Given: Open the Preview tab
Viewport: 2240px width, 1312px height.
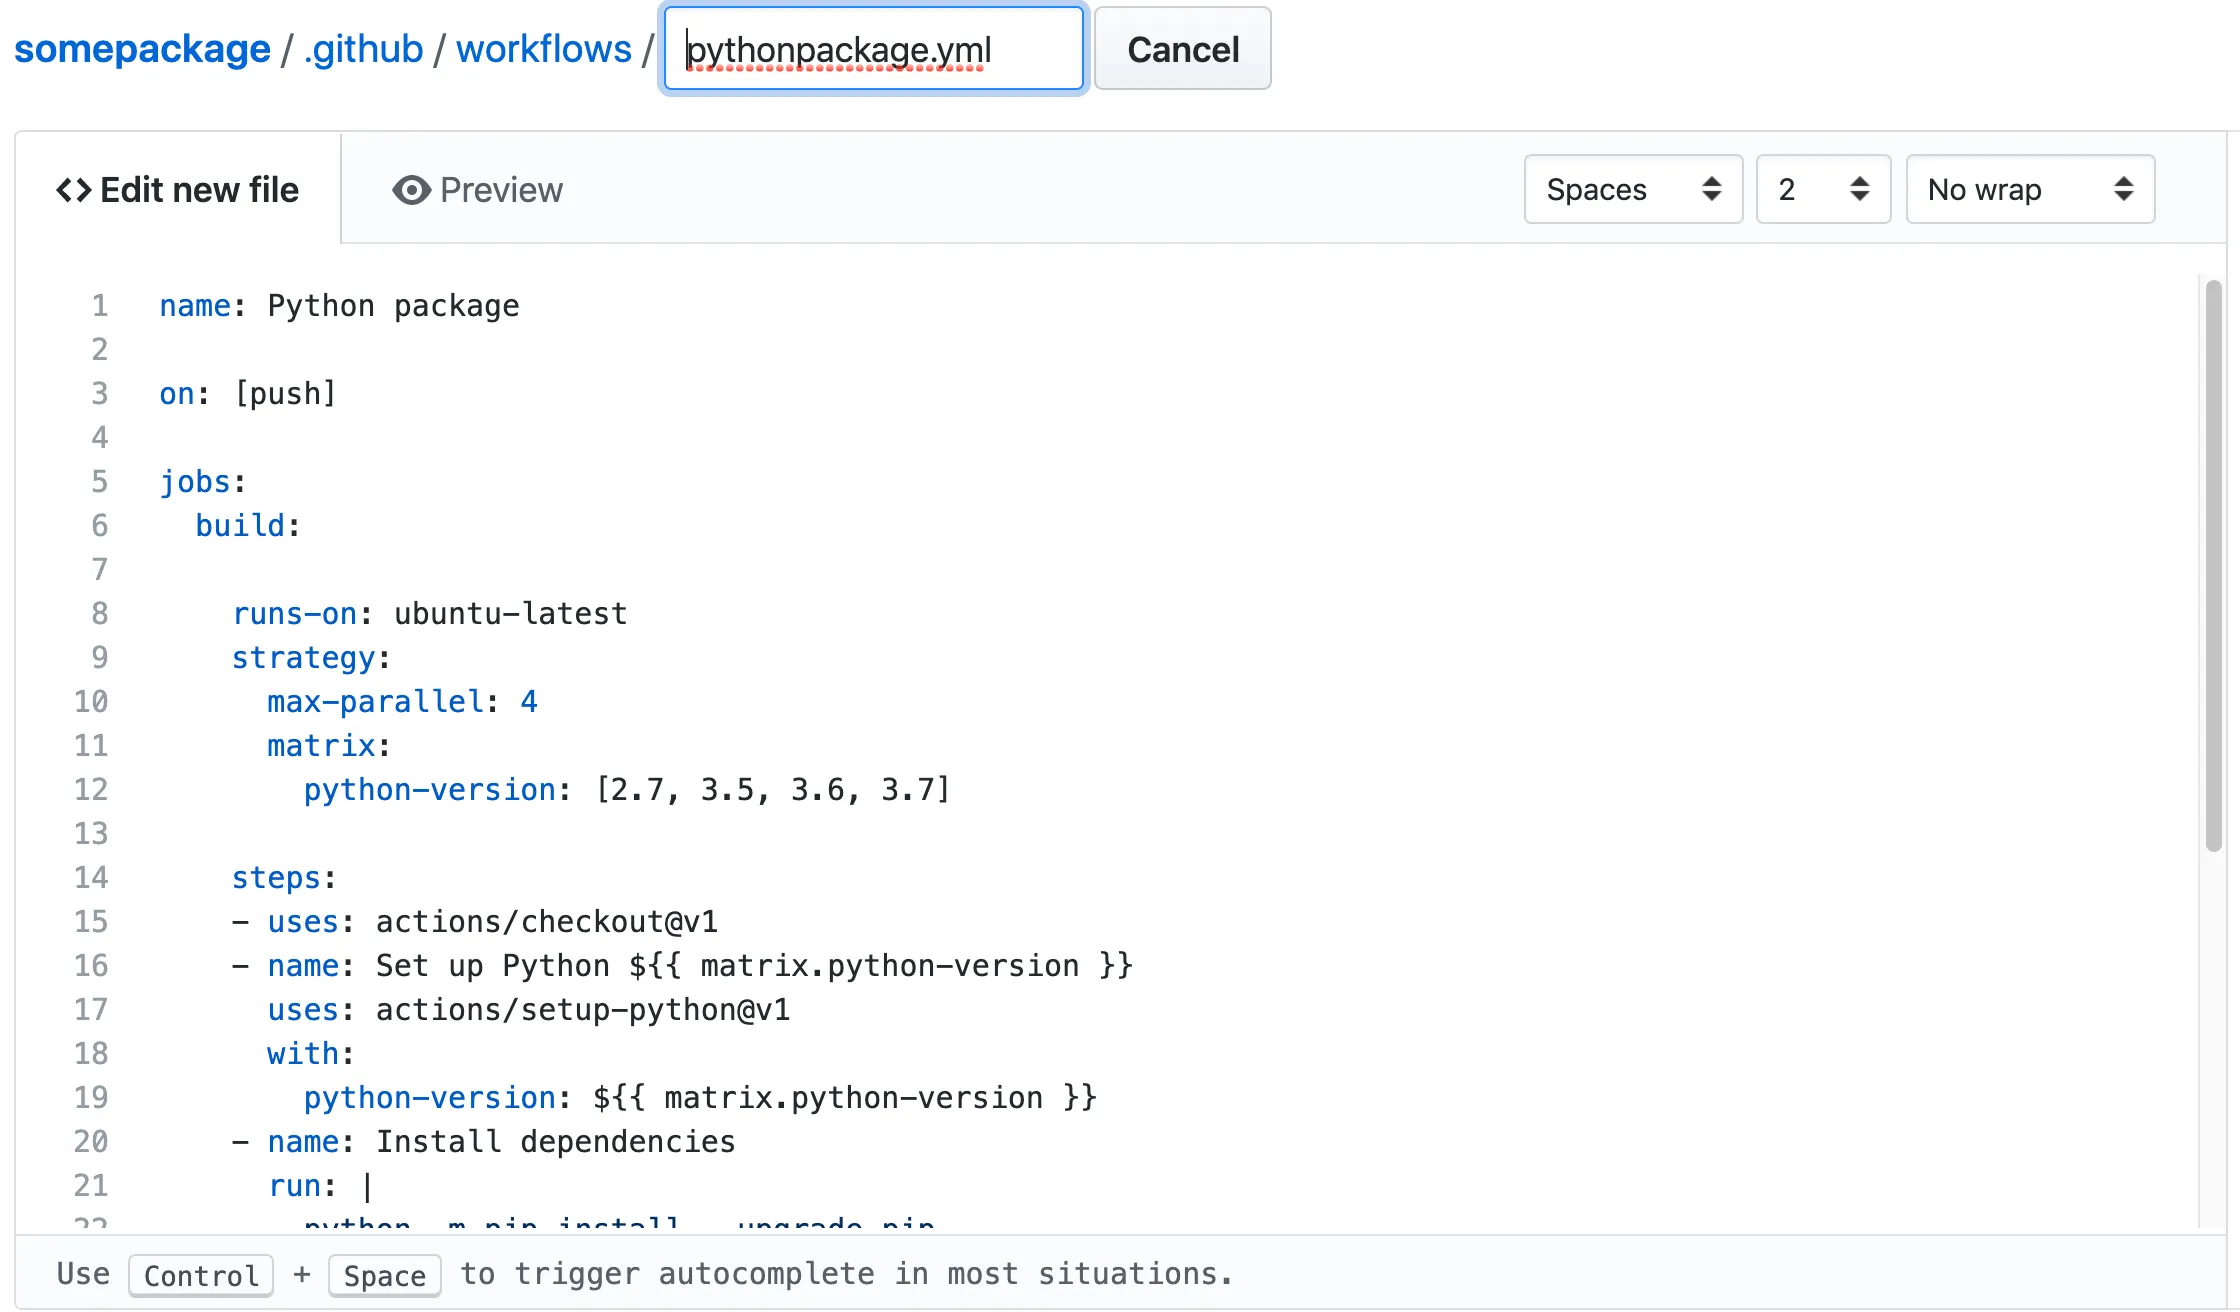Looking at the screenshot, I should point(478,190).
